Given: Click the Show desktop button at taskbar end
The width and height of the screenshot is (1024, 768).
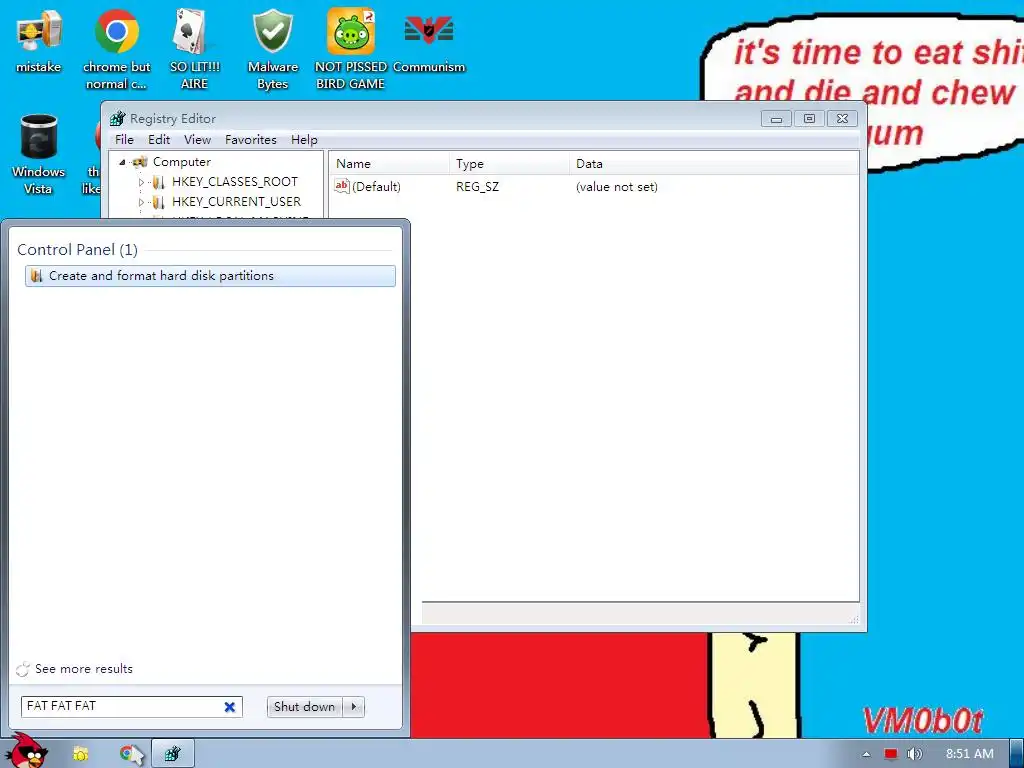Looking at the screenshot, I should click(1017, 754).
